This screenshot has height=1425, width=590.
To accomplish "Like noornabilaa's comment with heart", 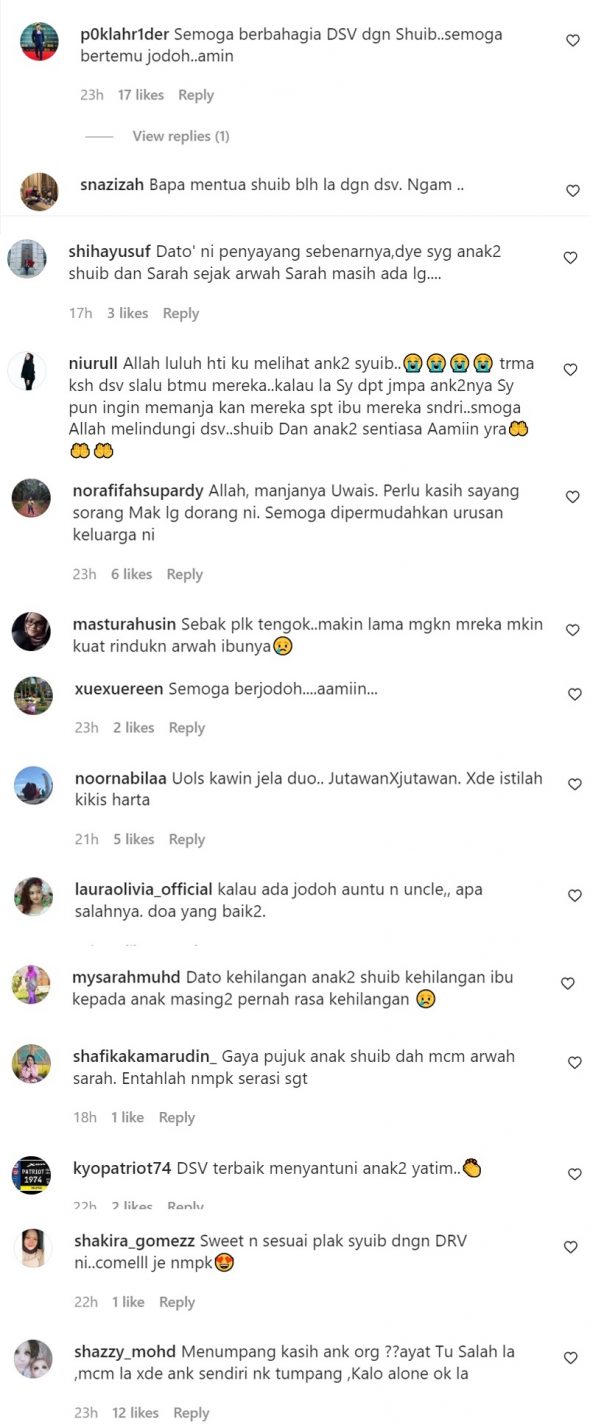I will 574,785.
